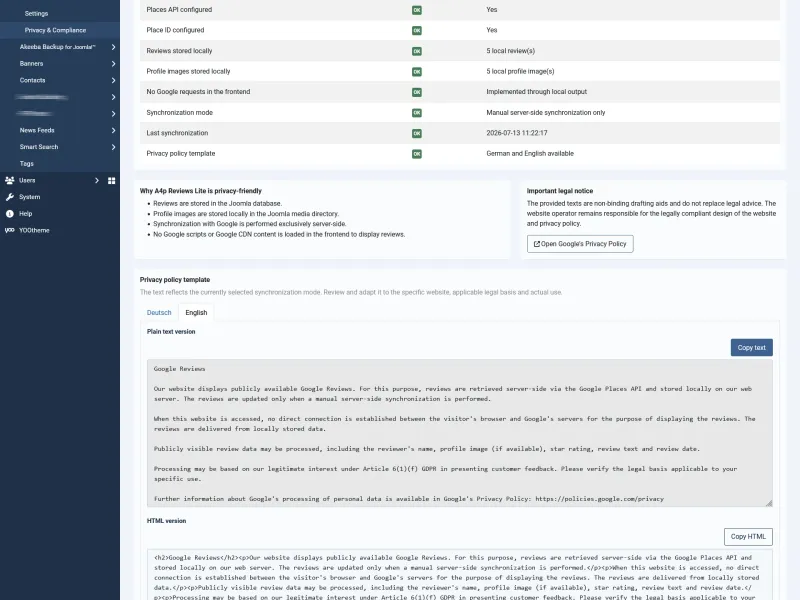Screen dimensions: 800x600
Task: Click the OK badge for Synchronization mode
Action: [x=417, y=113]
